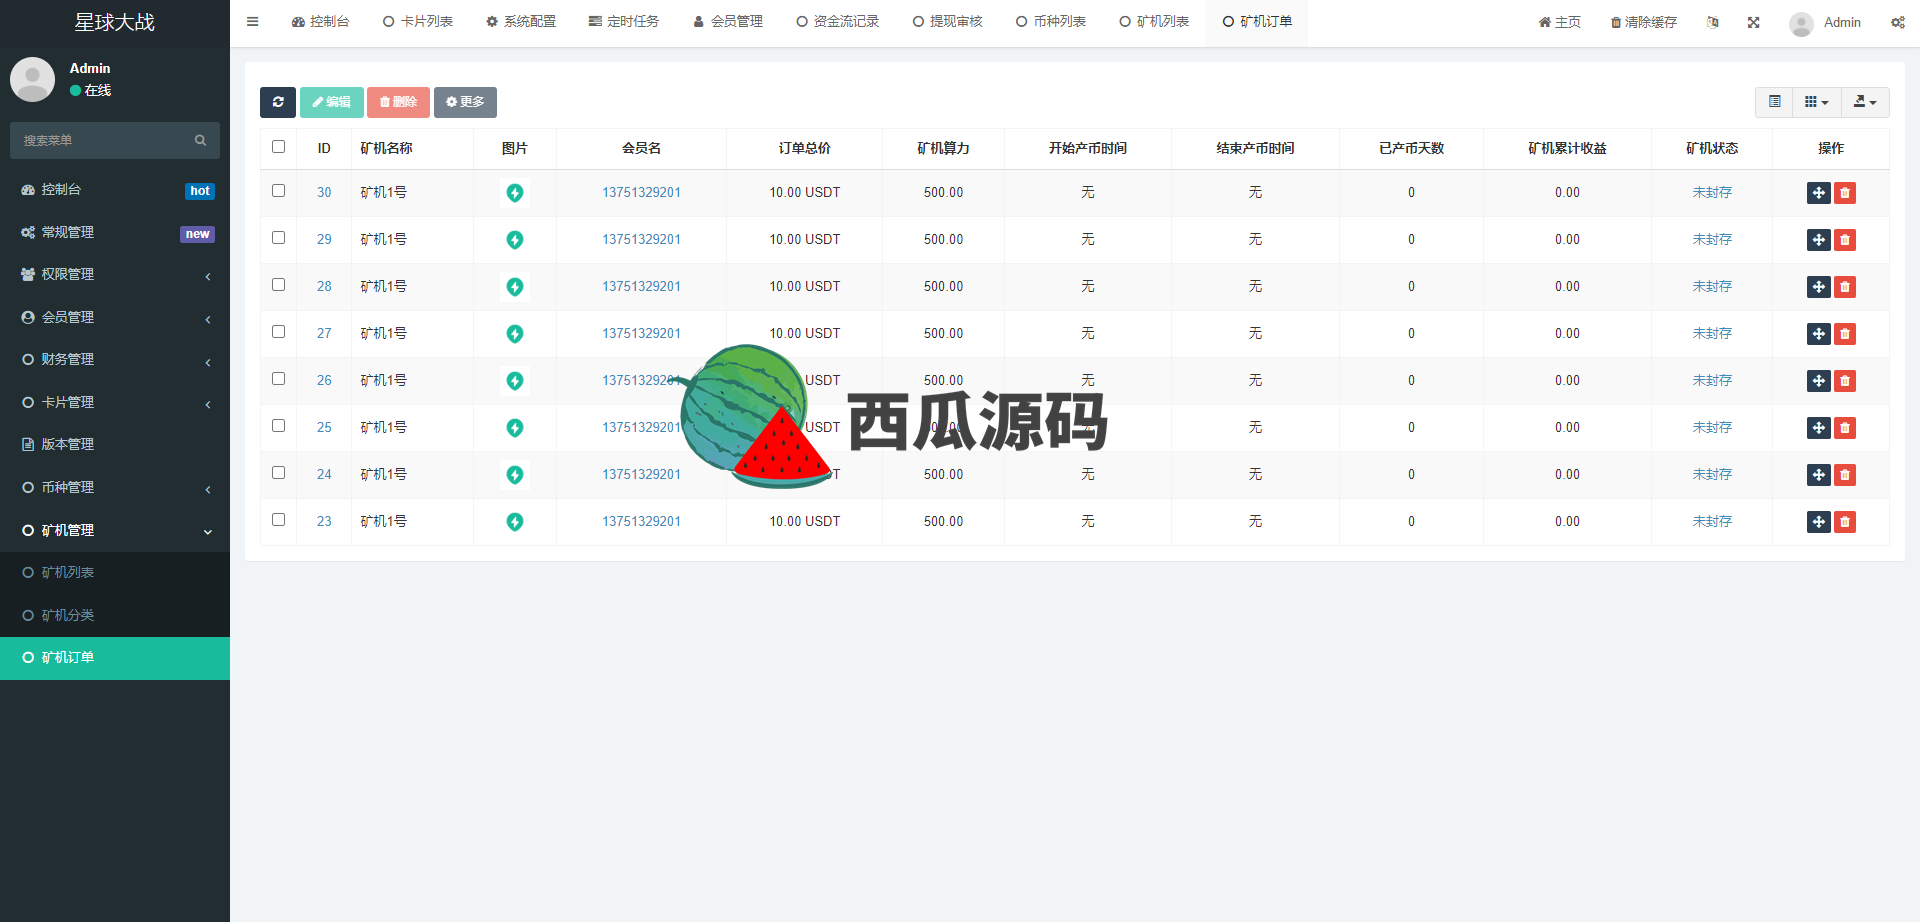1920x922 pixels.
Task: Check the checkbox for row ID 27
Action: click(279, 332)
